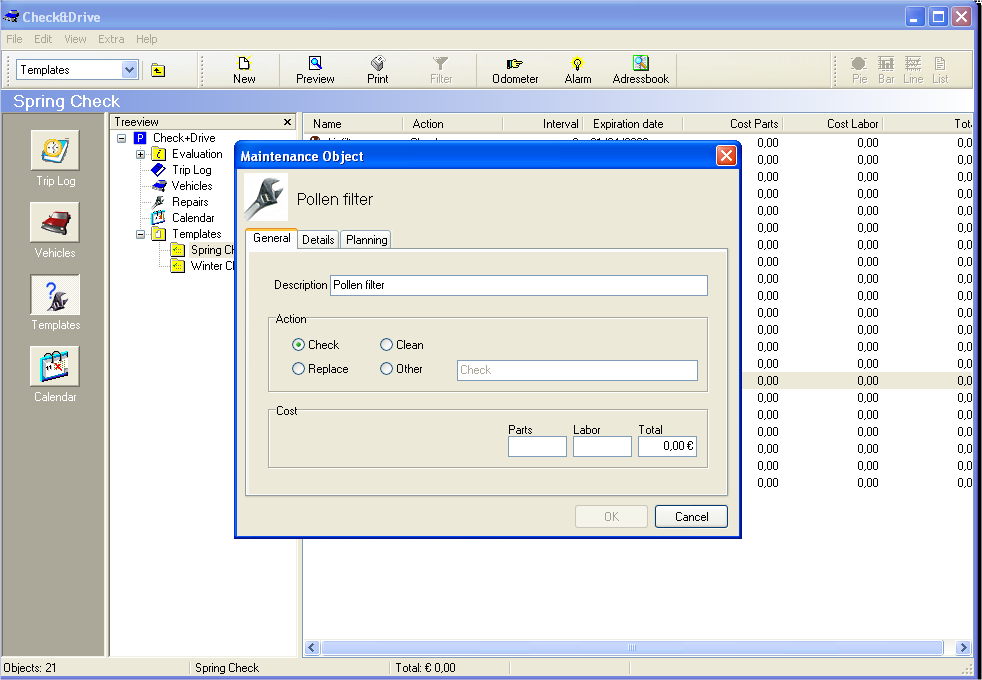Screen dimensions: 982x680
Task: Sort by the Interval column header
Action: point(542,124)
